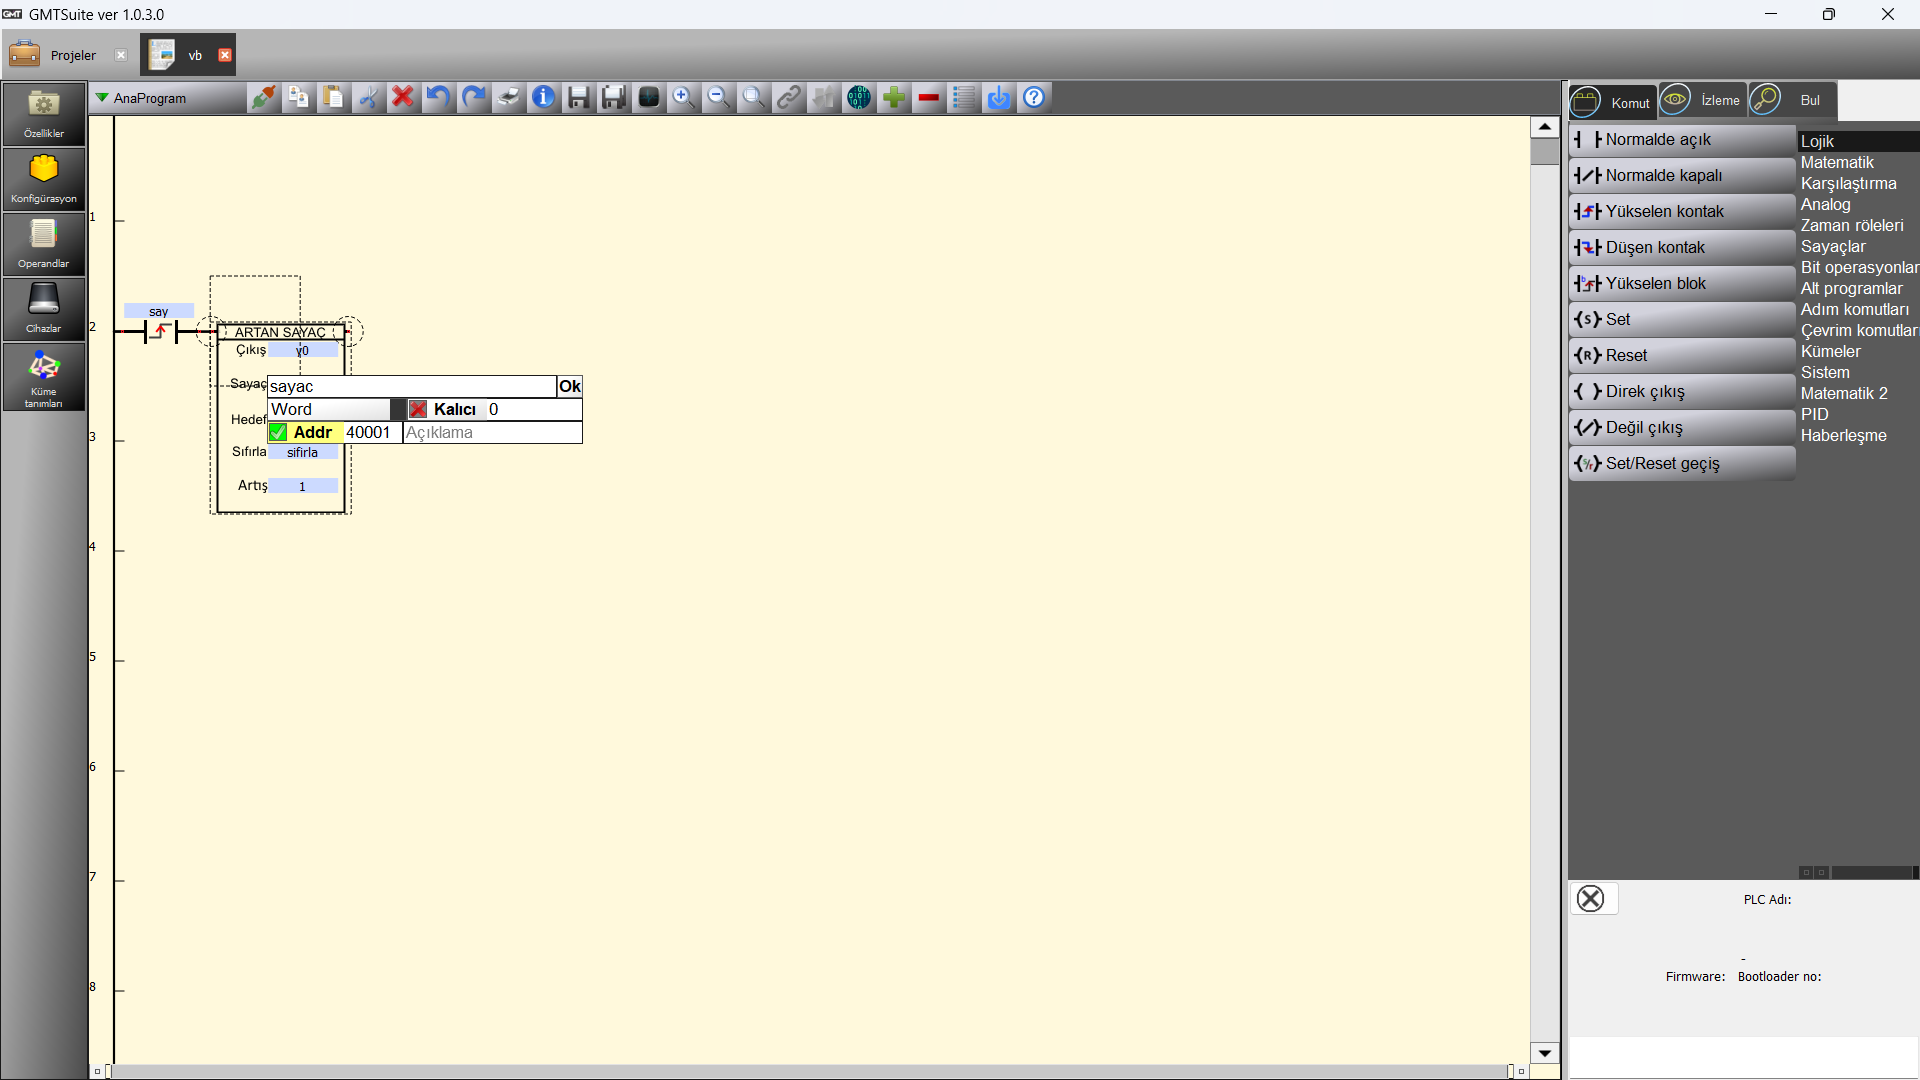1920x1080 pixels.
Task: Click the circled X connection toggle
Action: click(1590, 898)
